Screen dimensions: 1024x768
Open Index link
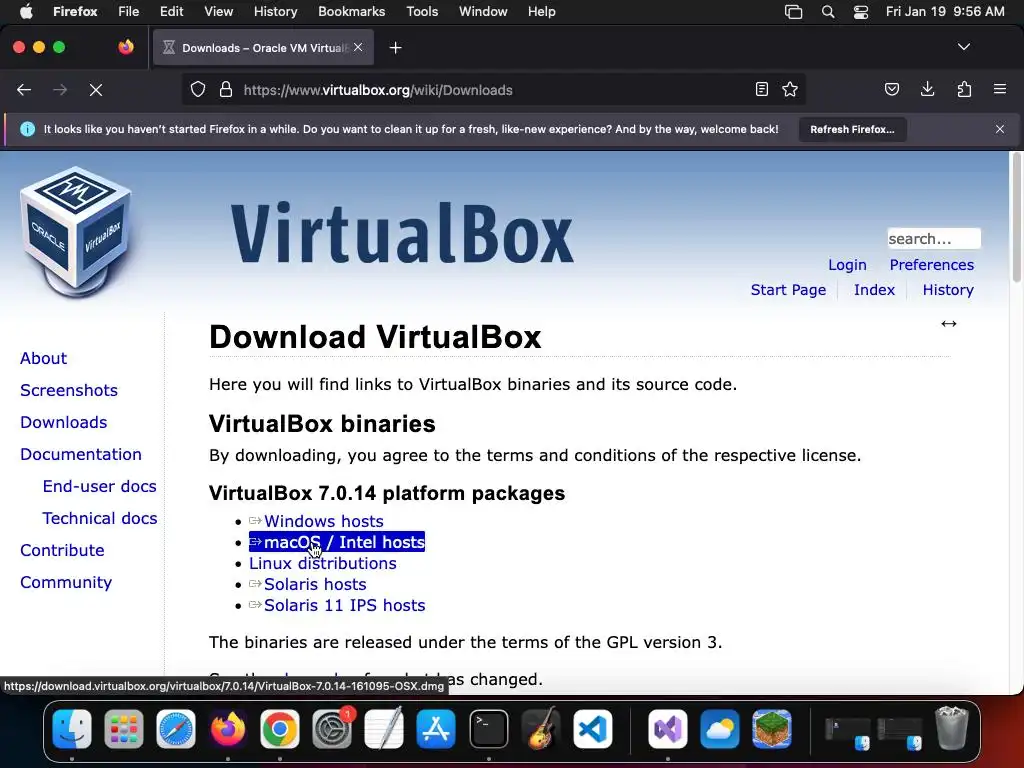(874, 289)
